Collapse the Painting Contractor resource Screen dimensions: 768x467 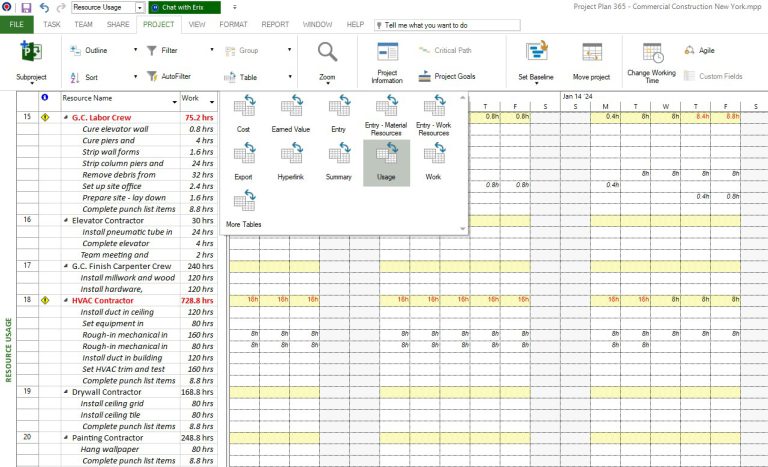click(66, 438)
